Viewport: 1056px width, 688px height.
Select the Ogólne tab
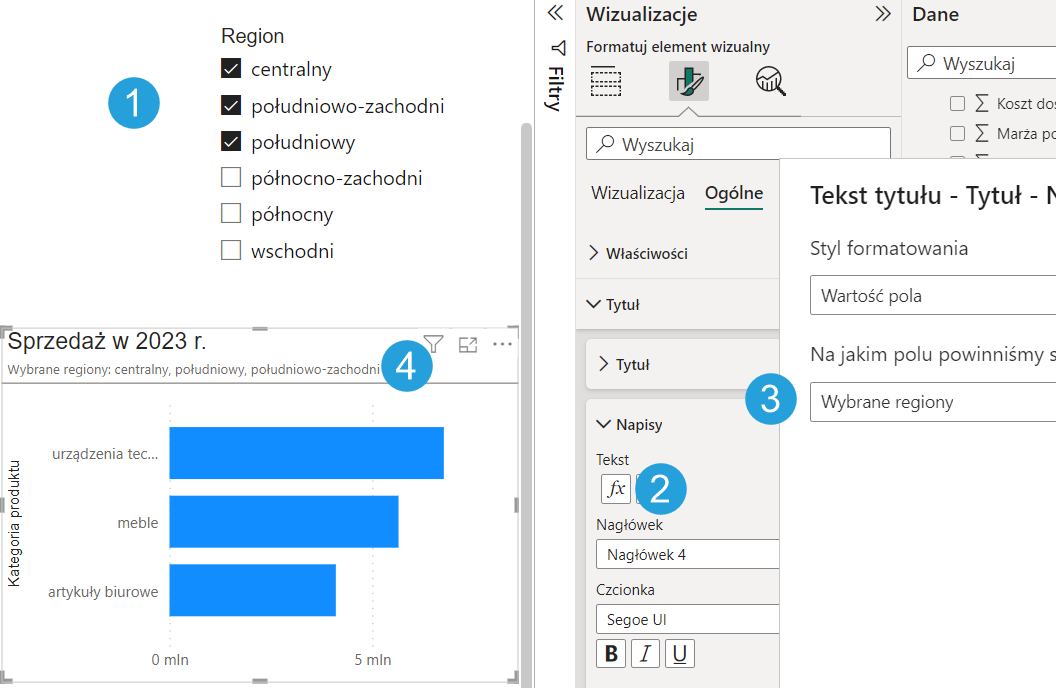733,193
